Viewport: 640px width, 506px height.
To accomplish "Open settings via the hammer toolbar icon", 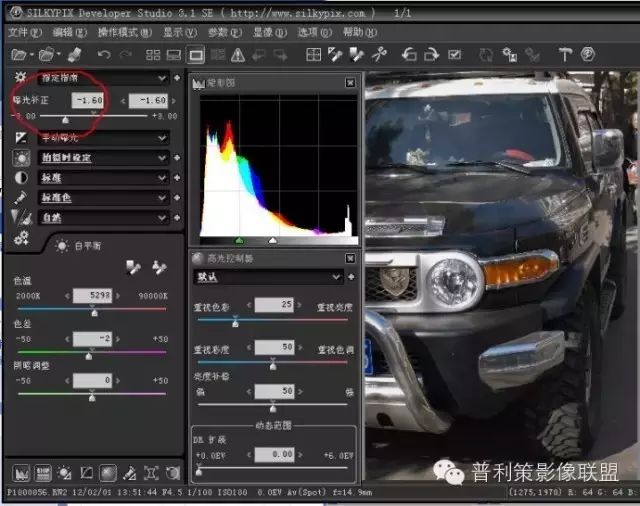I will [565, 54].
